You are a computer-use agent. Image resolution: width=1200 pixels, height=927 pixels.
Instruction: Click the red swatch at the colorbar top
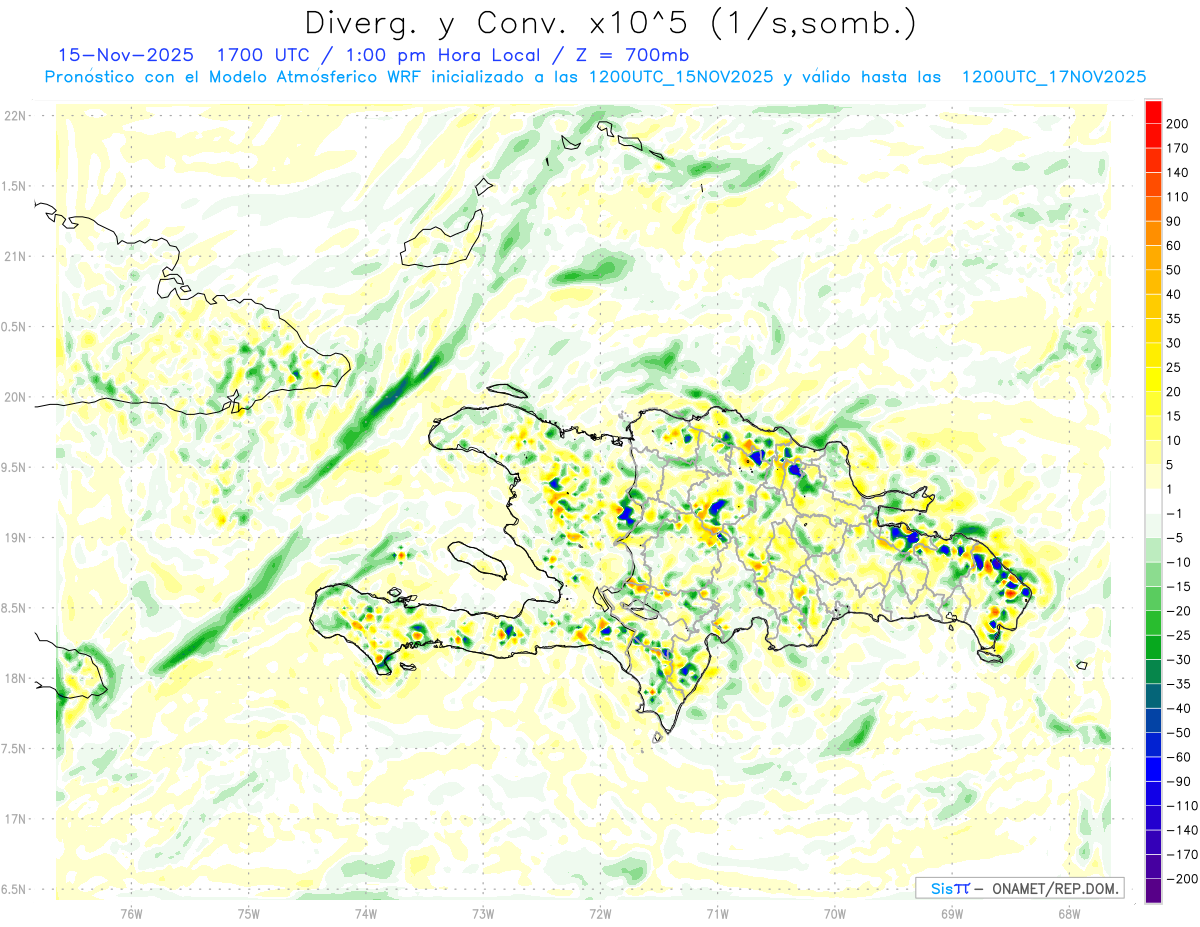tap(1153, 112)
